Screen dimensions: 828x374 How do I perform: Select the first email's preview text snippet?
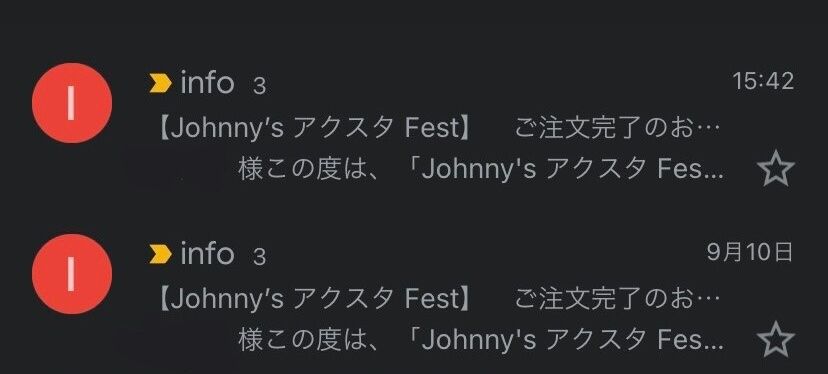[481, 169]
